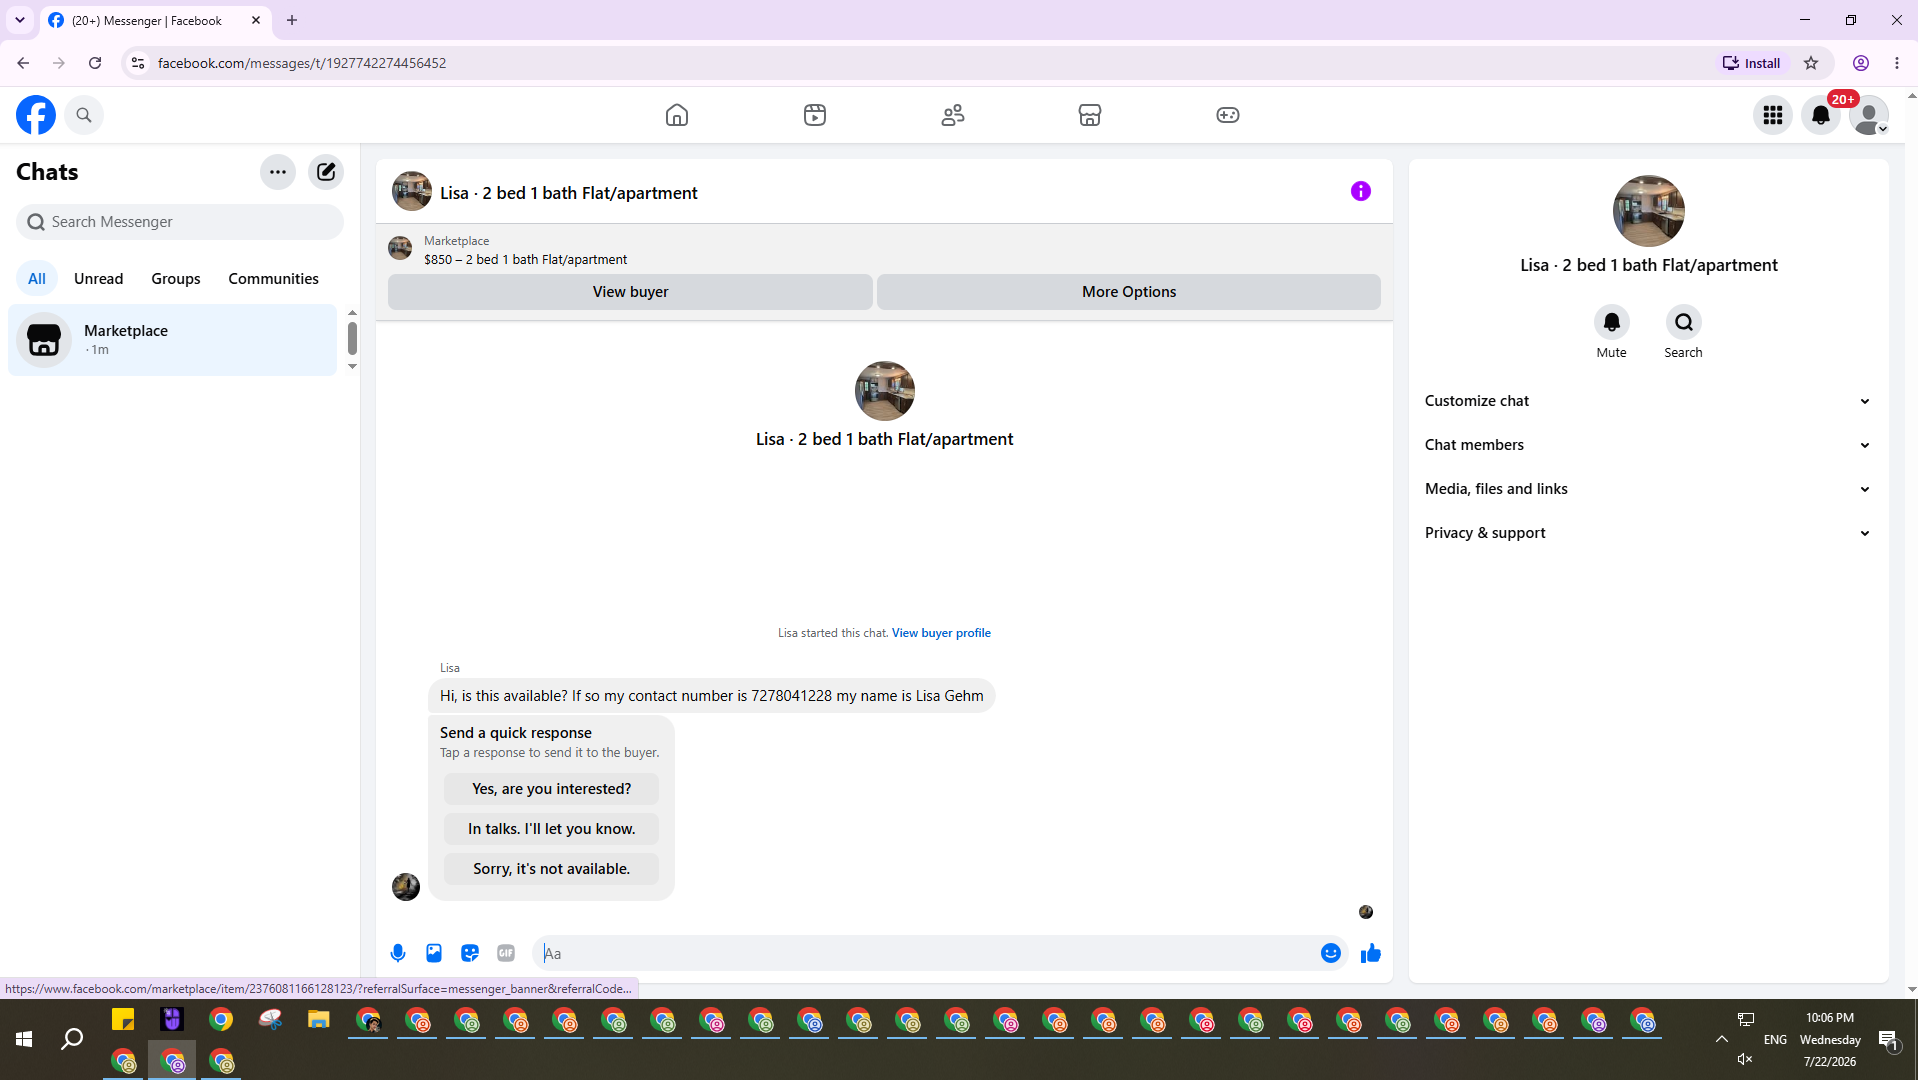Open Windows taskbar search
1918x1080 pixels.
(72, 1040)
